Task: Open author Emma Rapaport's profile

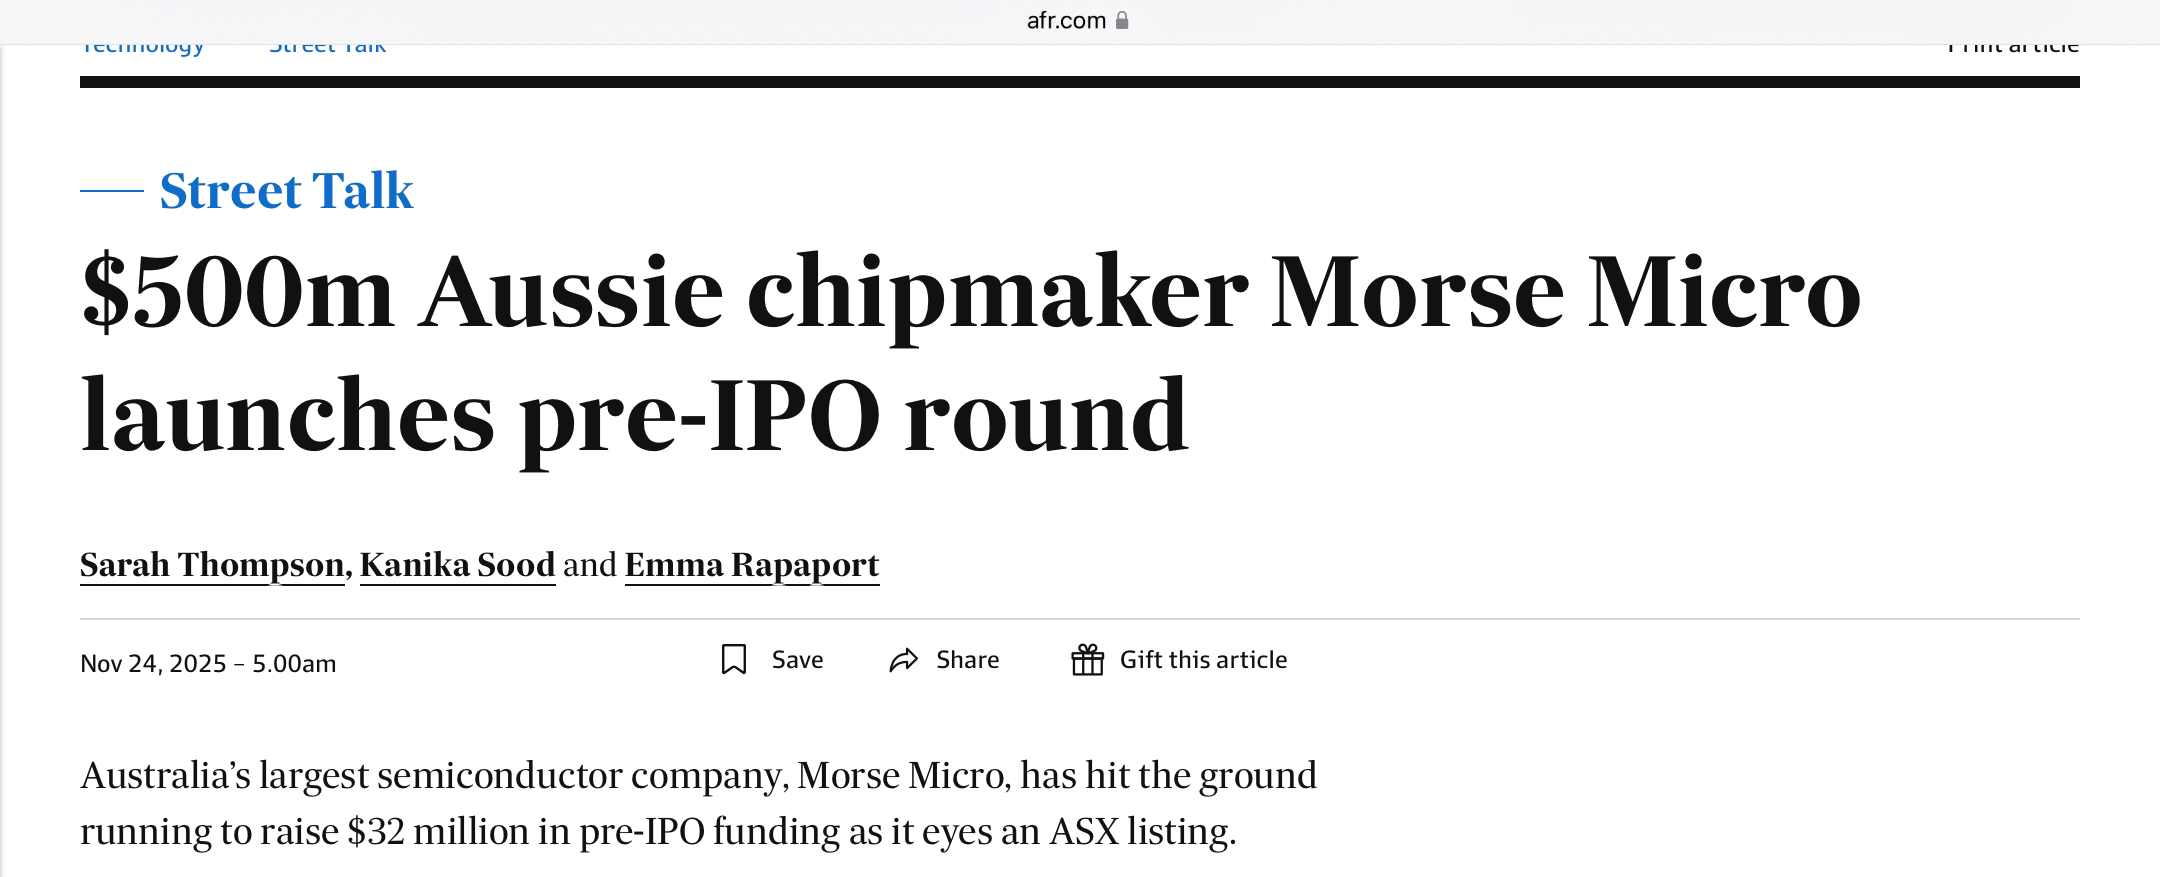Action: click(x=752, y=565)
